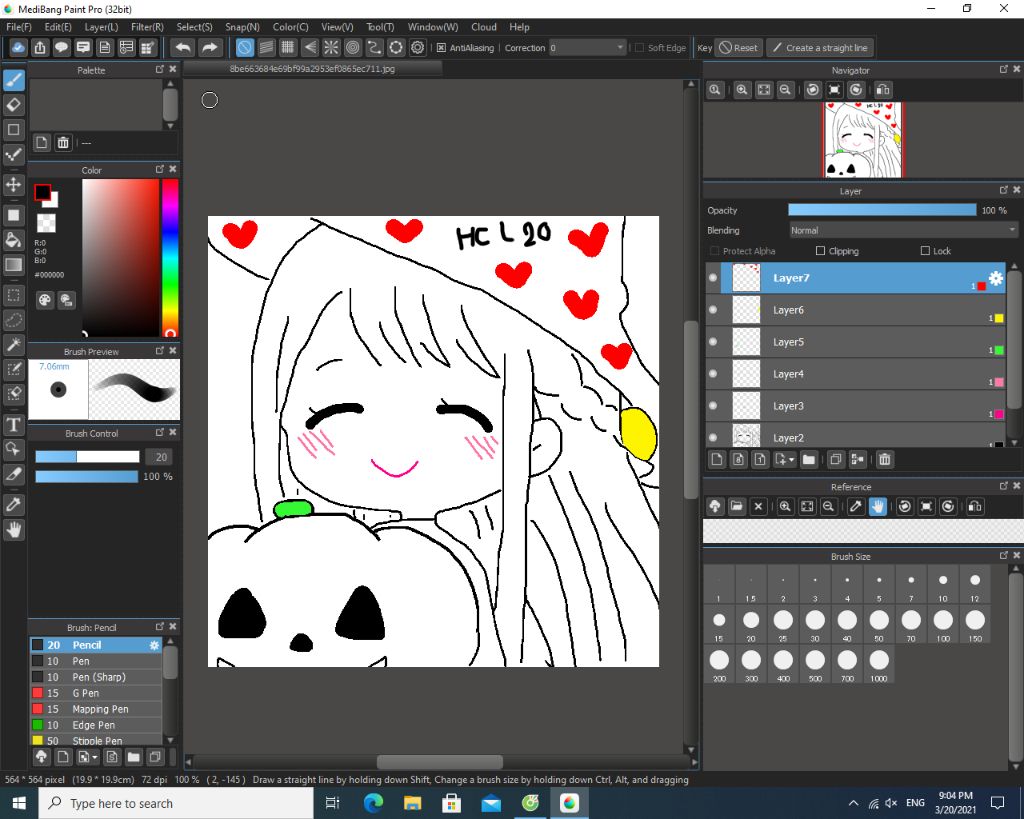Click the cloud save icon in toolbar
Image resolution: width=1024 pixels, height=819 pixels.
18,48
